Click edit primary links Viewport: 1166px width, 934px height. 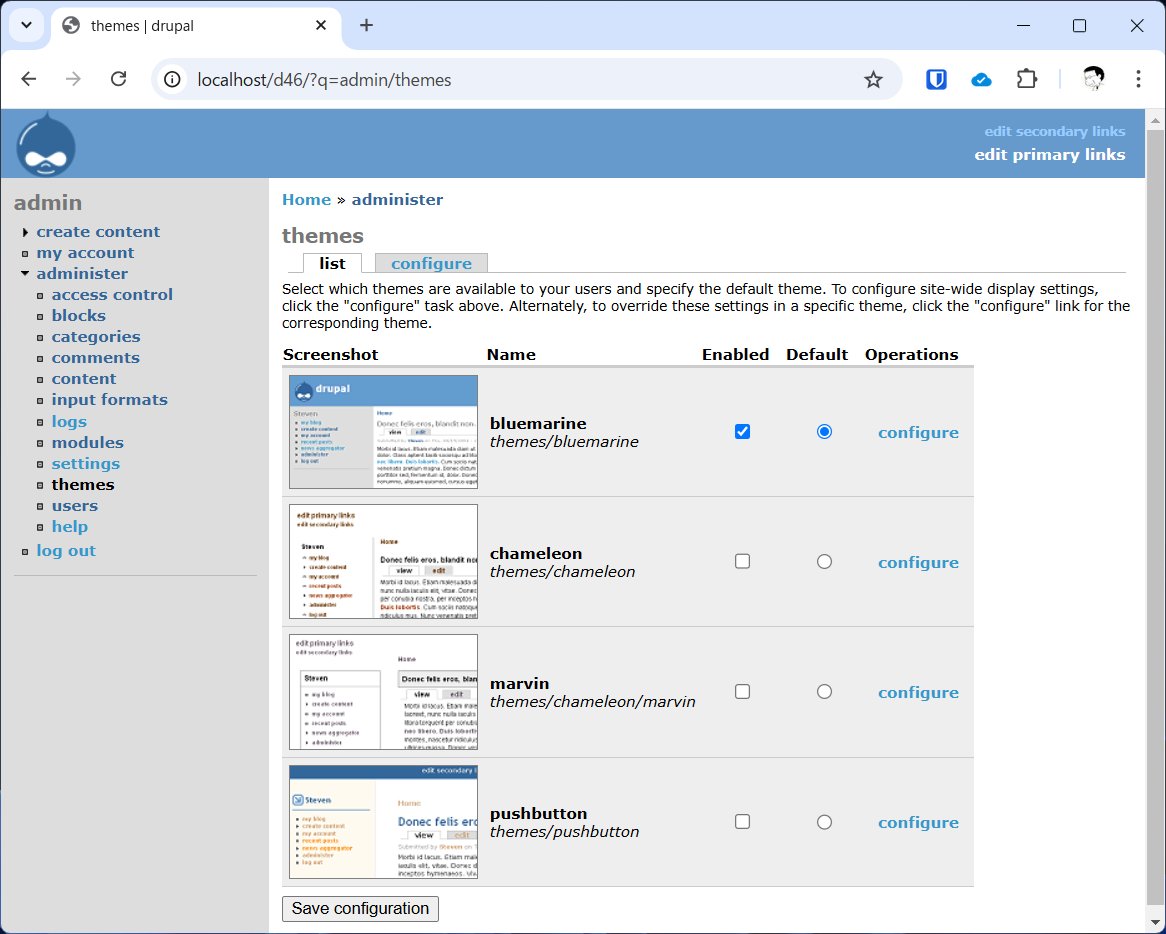click(1049, 155)
